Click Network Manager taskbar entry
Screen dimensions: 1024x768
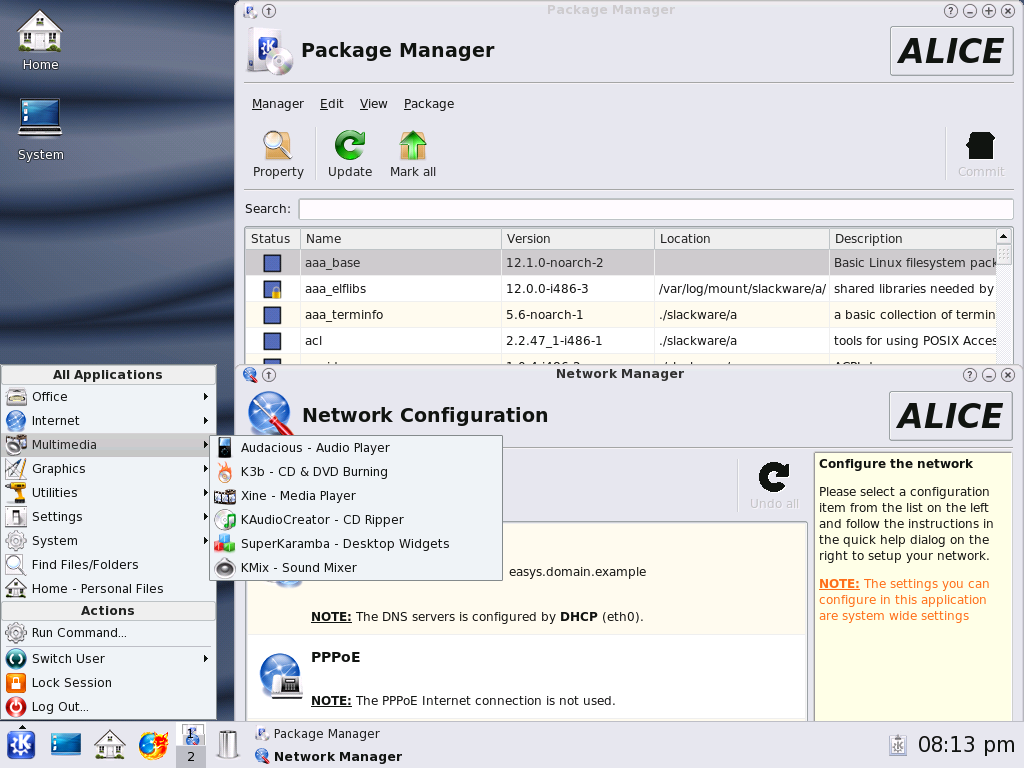coord(328,756)
